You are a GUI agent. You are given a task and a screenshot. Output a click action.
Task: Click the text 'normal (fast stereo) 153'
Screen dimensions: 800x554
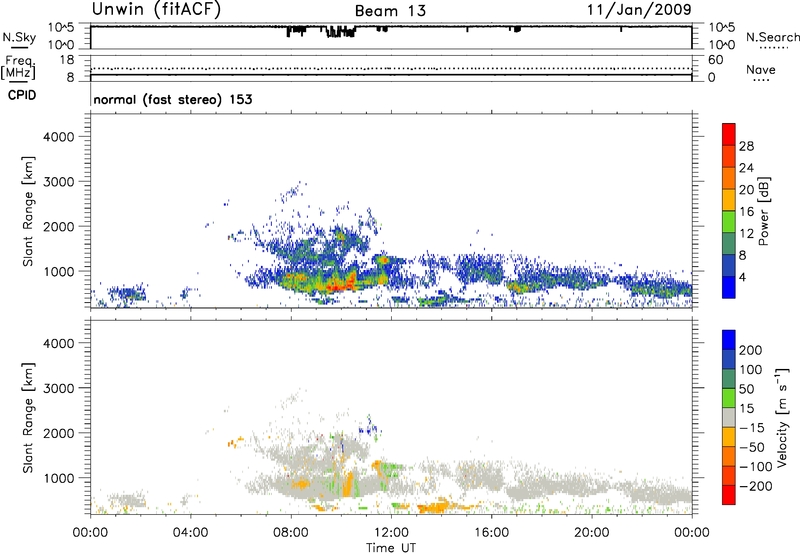173,99
